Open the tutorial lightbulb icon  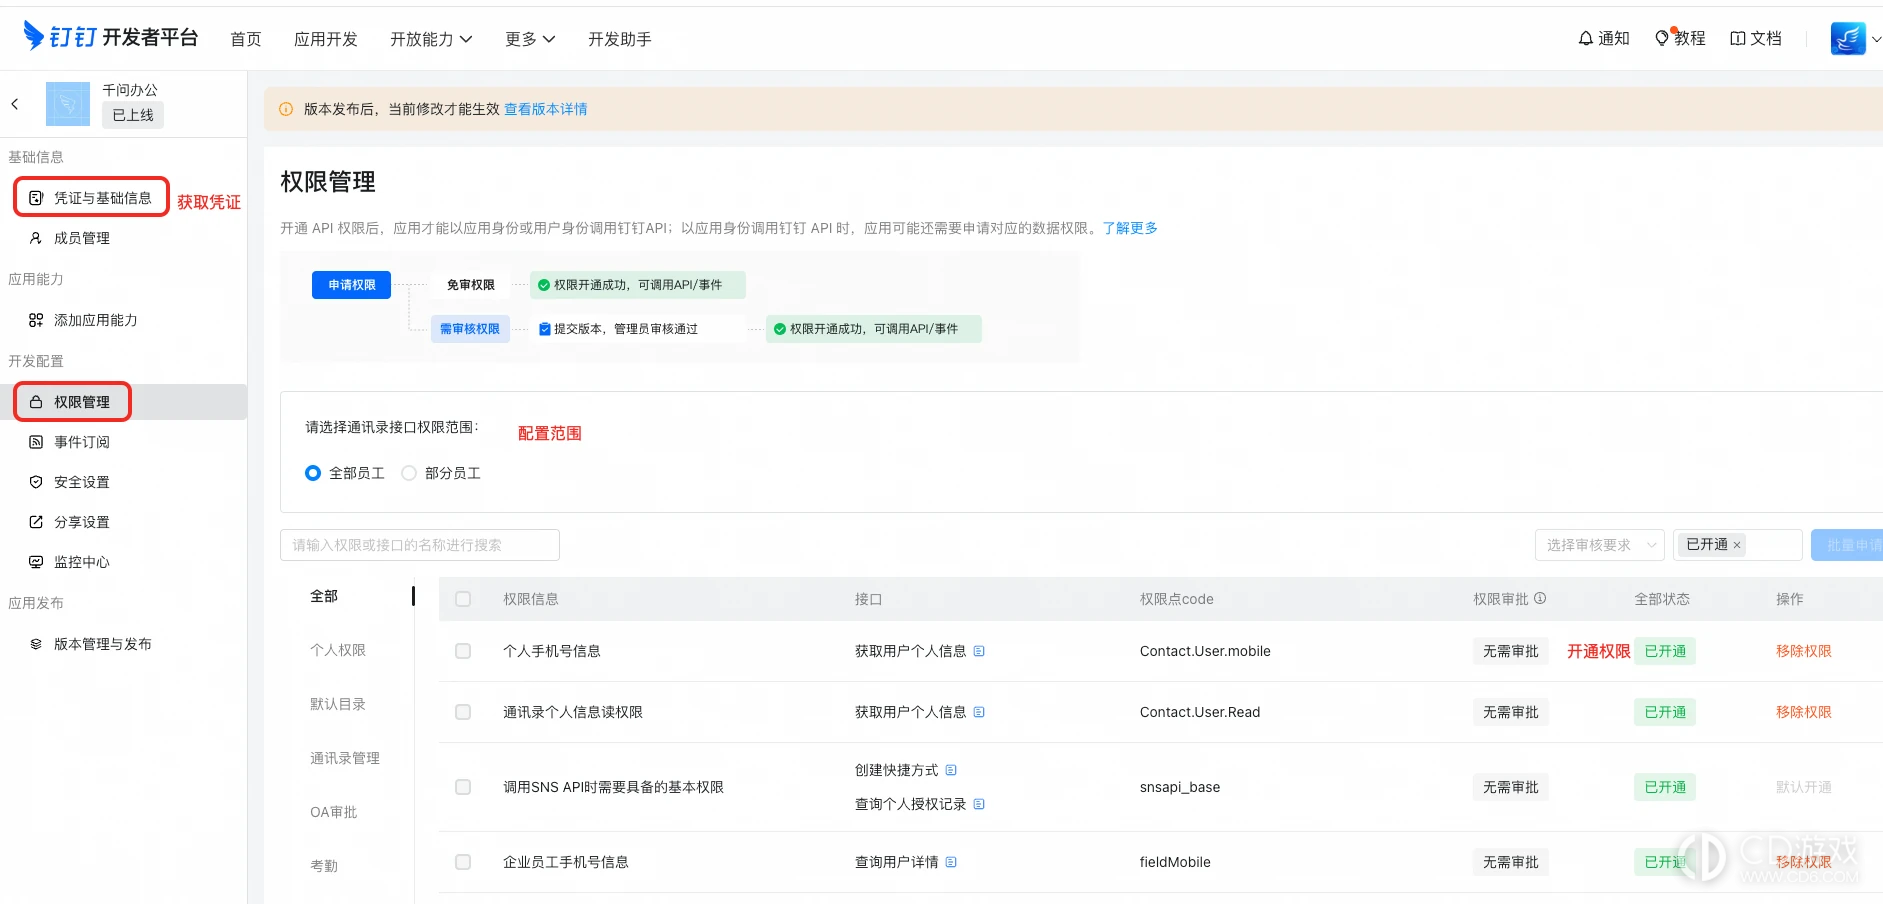click(1662, 38)
